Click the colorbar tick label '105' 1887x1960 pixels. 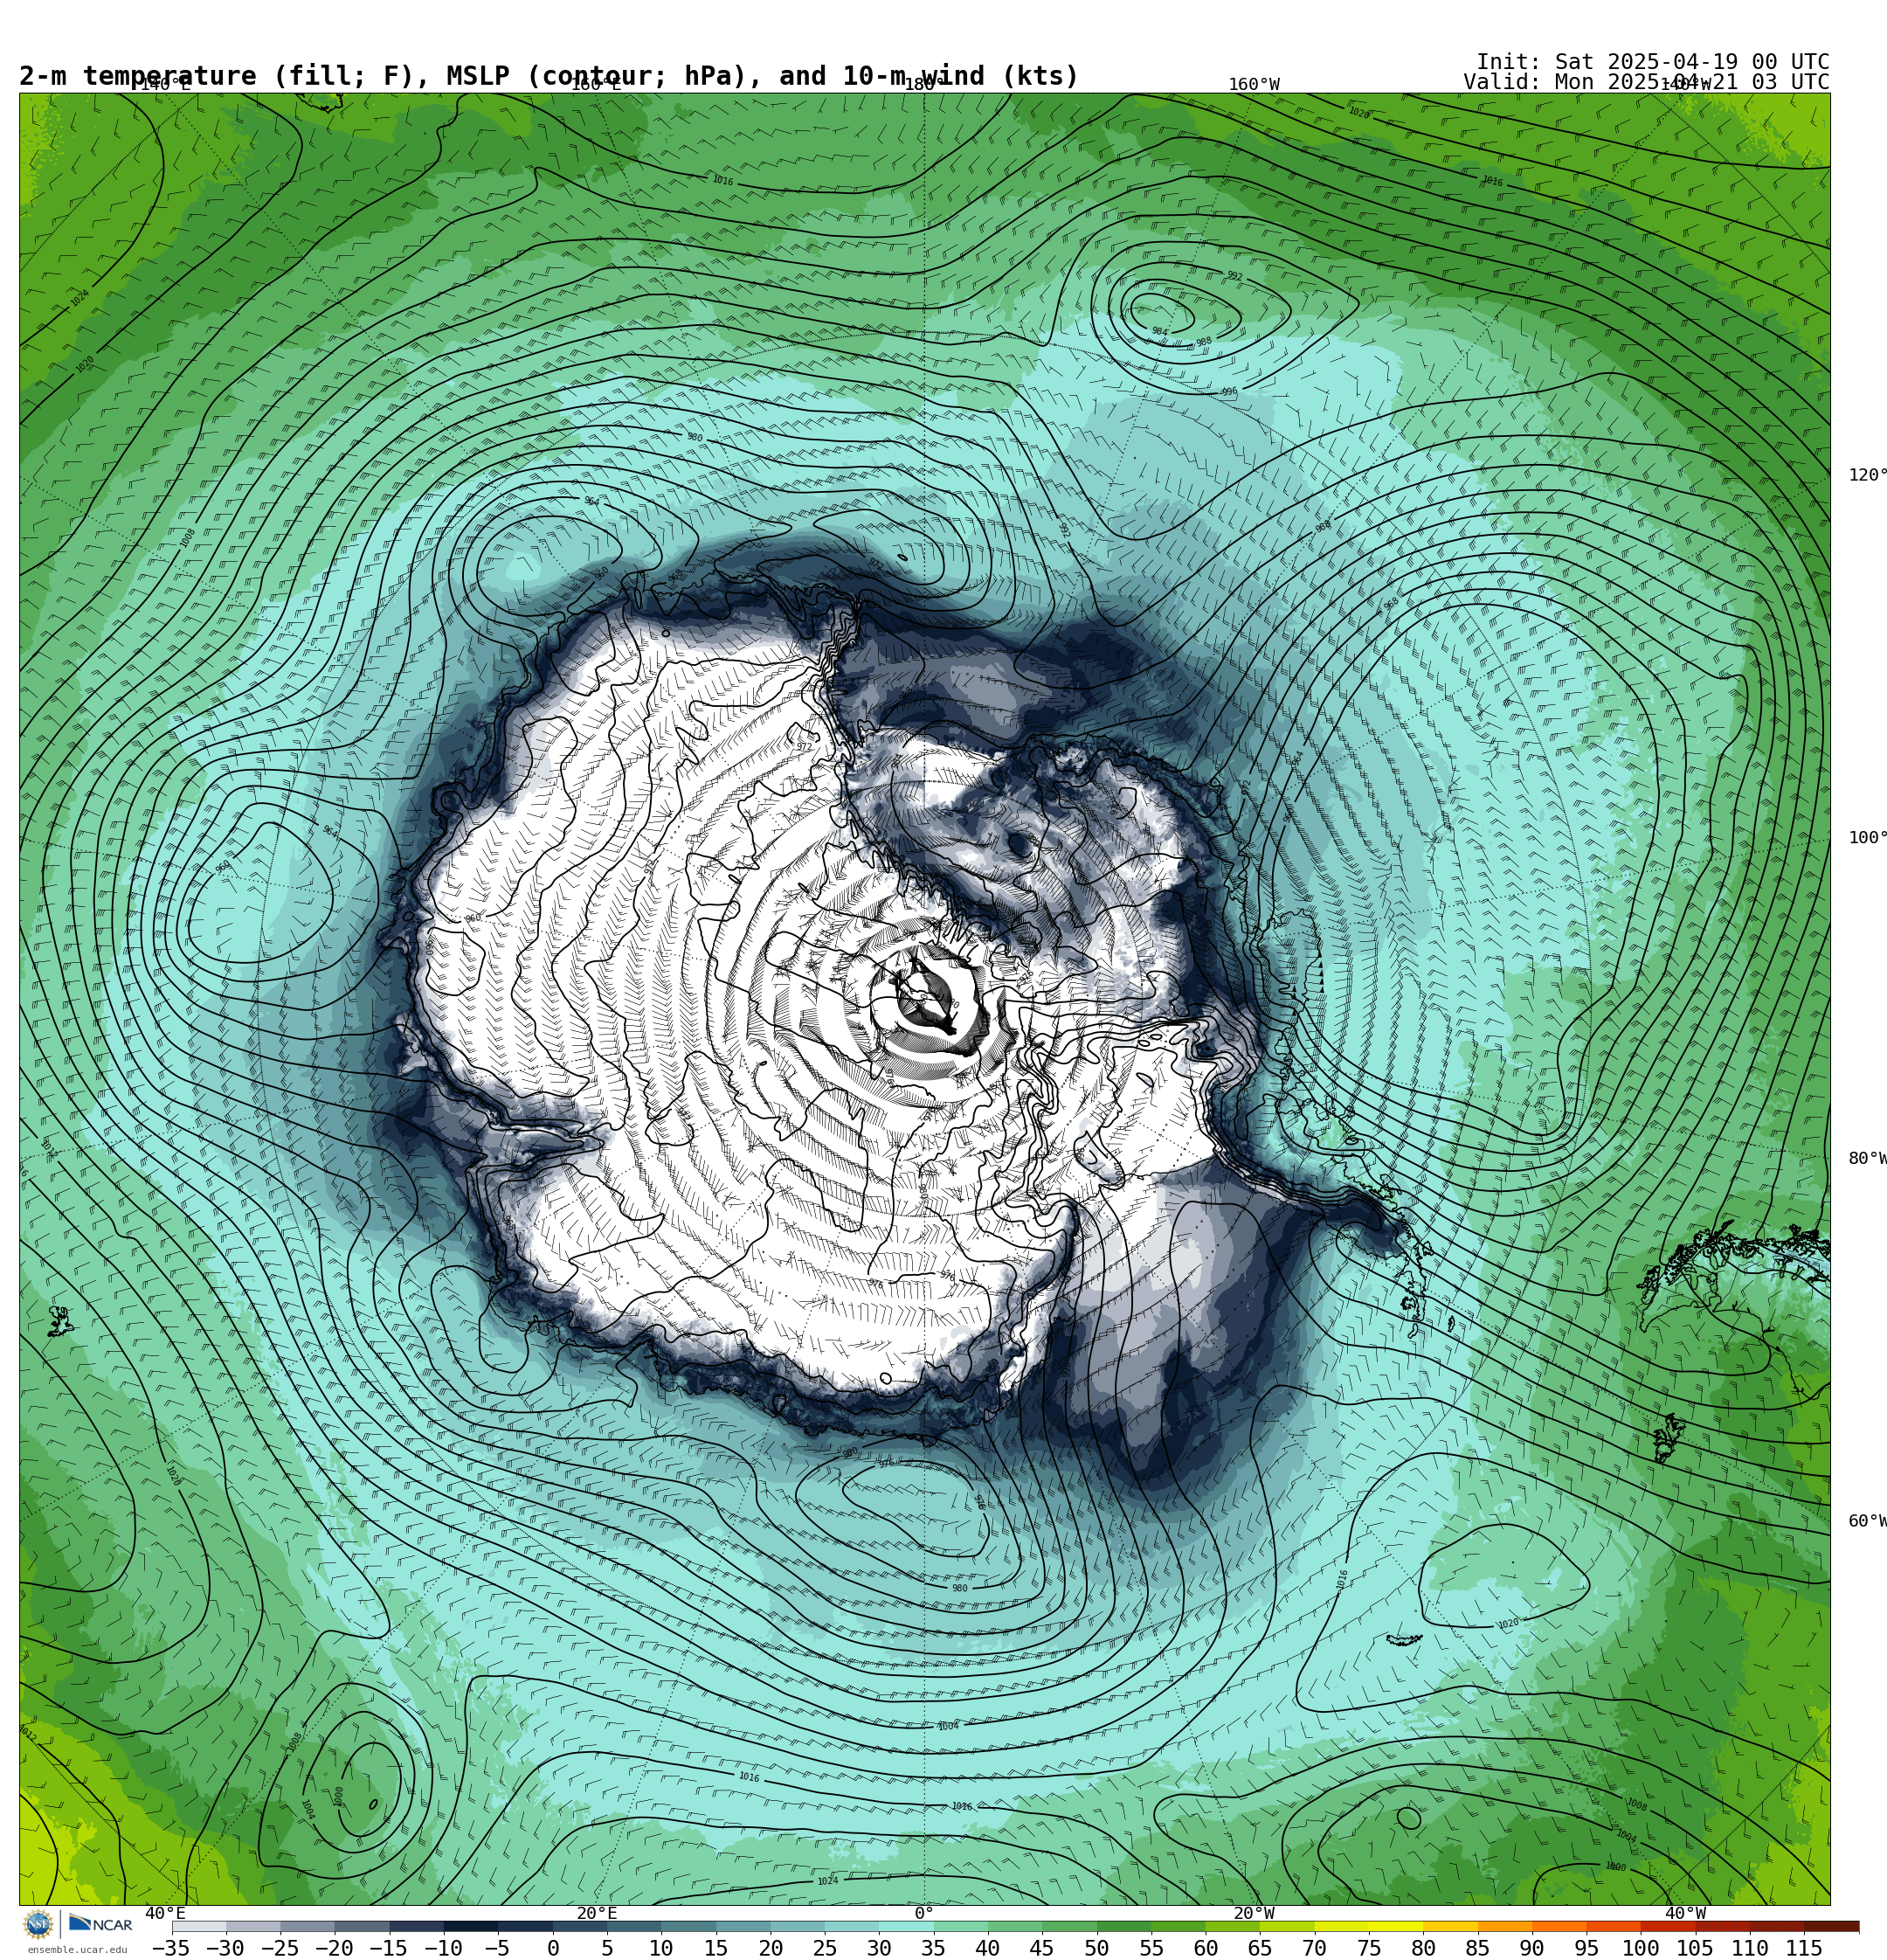(x=1695, y=1948)
